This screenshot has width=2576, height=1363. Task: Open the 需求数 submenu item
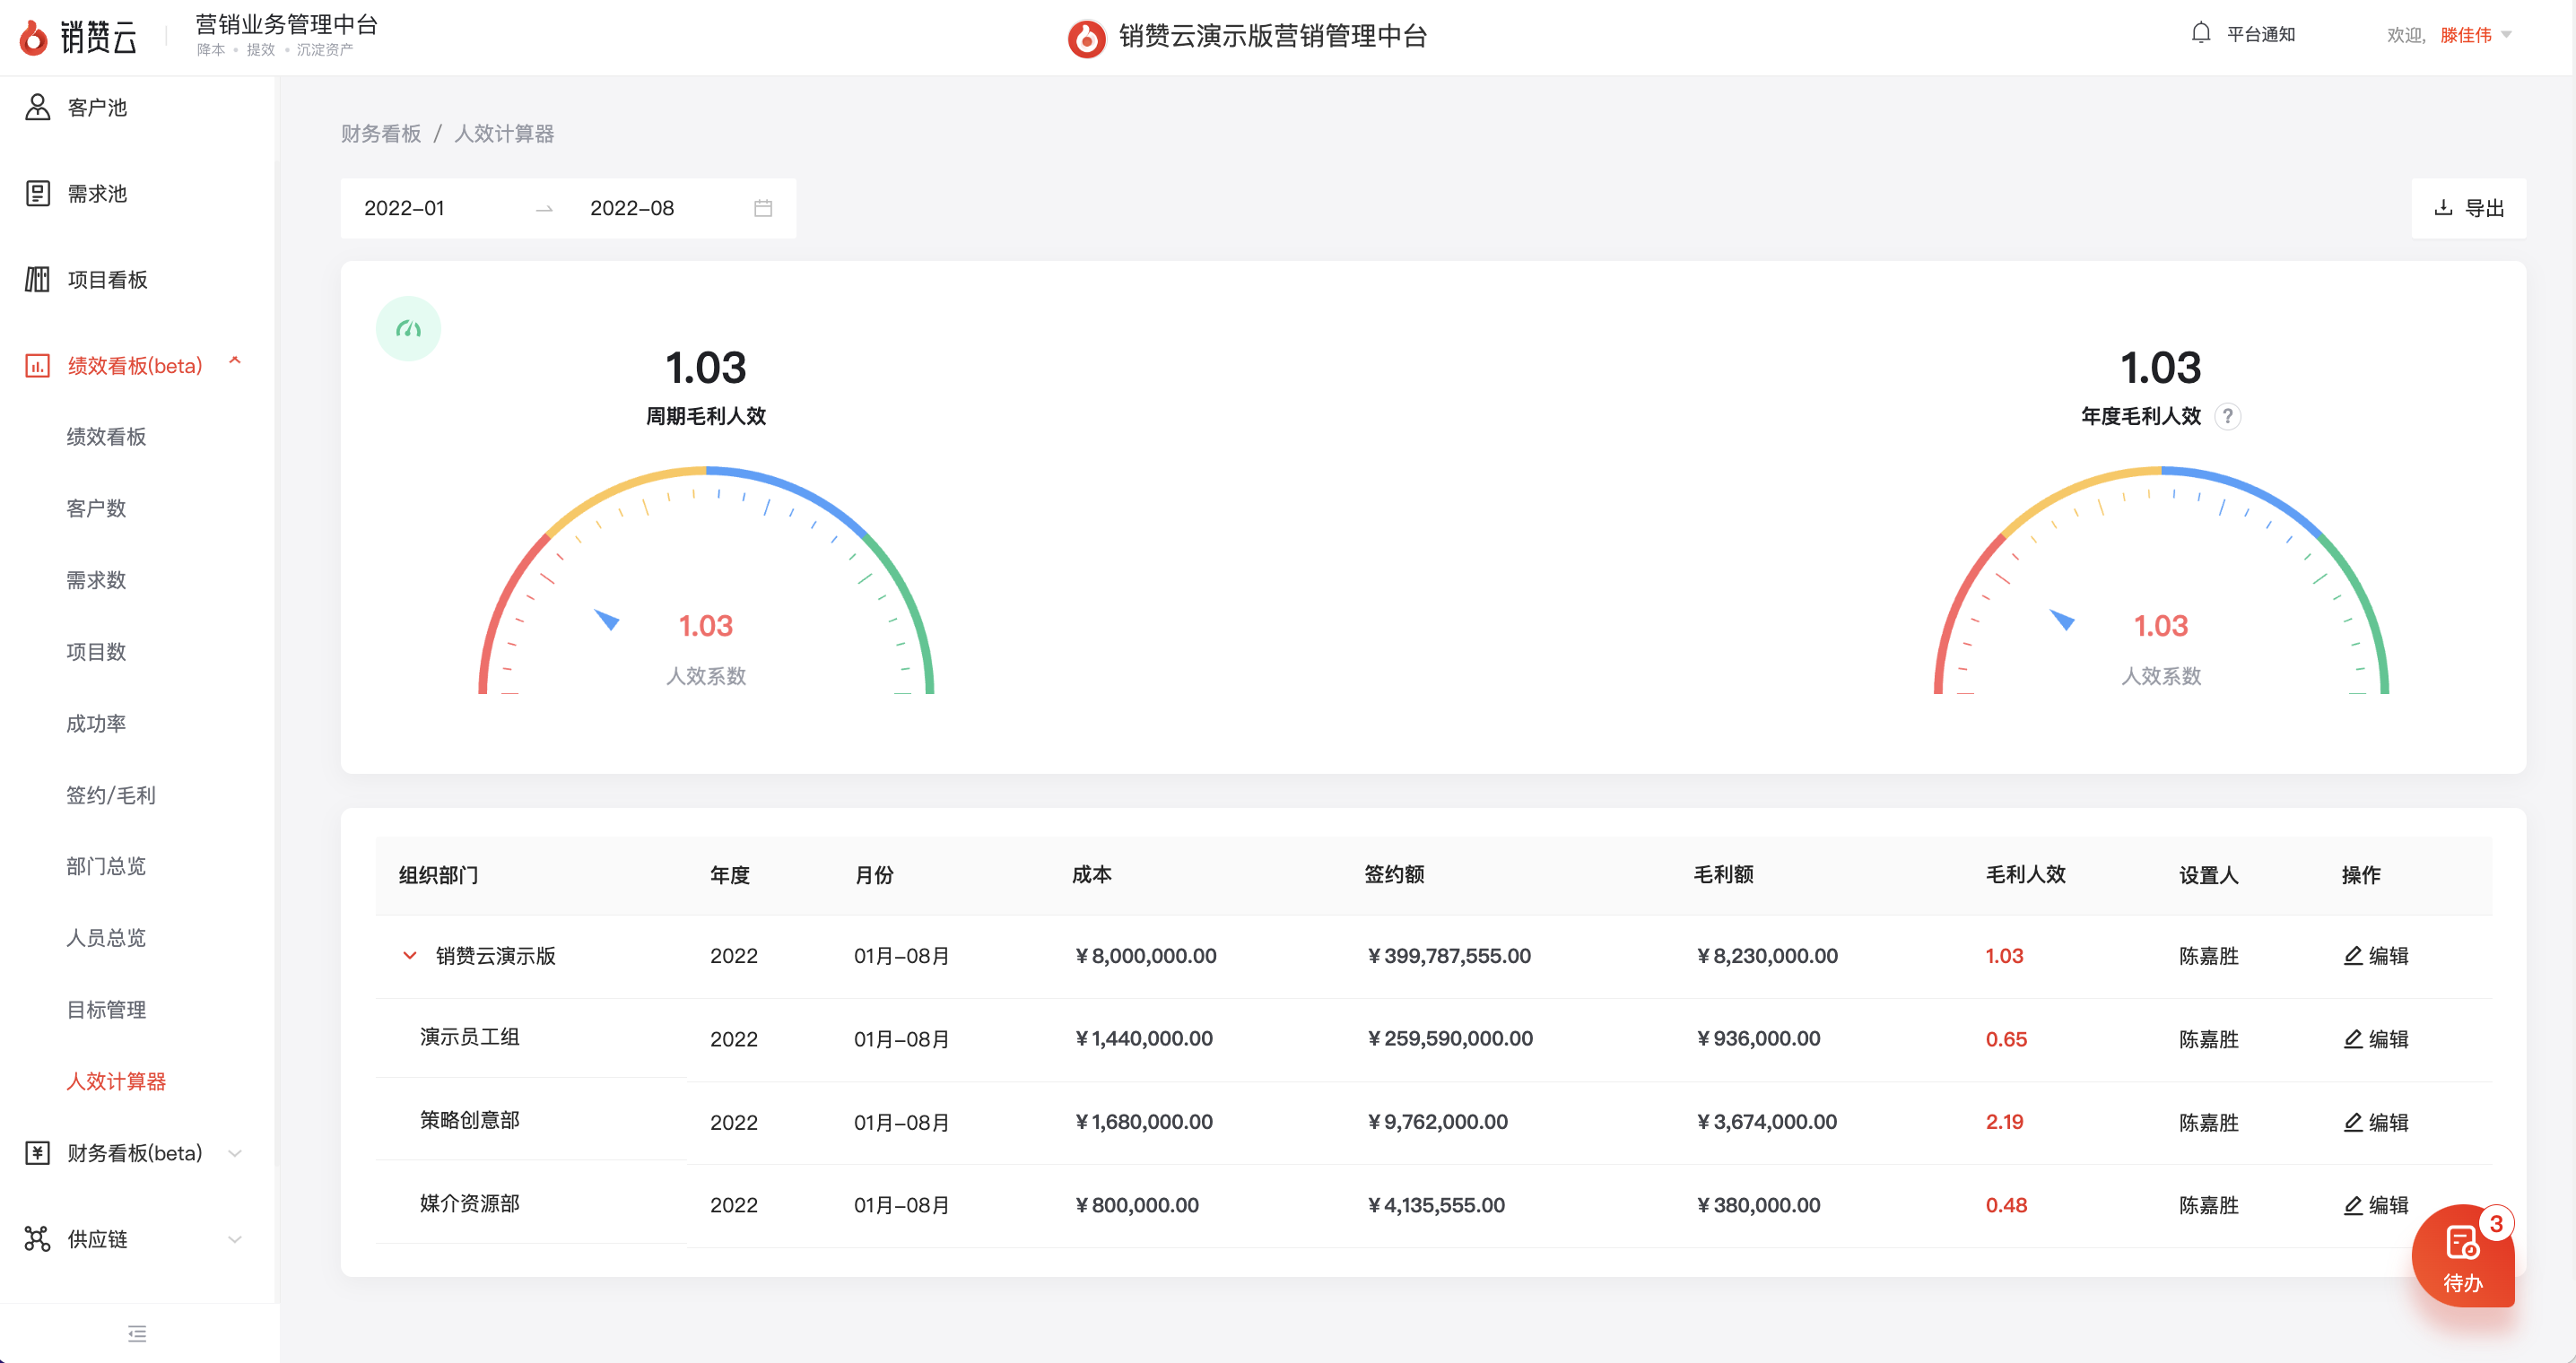point(96,580)
